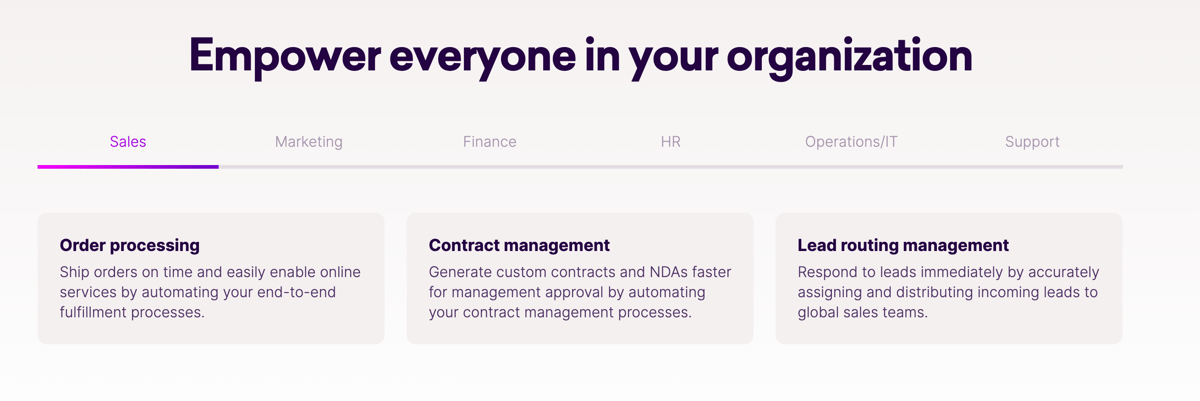Click the Order processing description text
Screen dimensions: 1200x401
(210, 292)
